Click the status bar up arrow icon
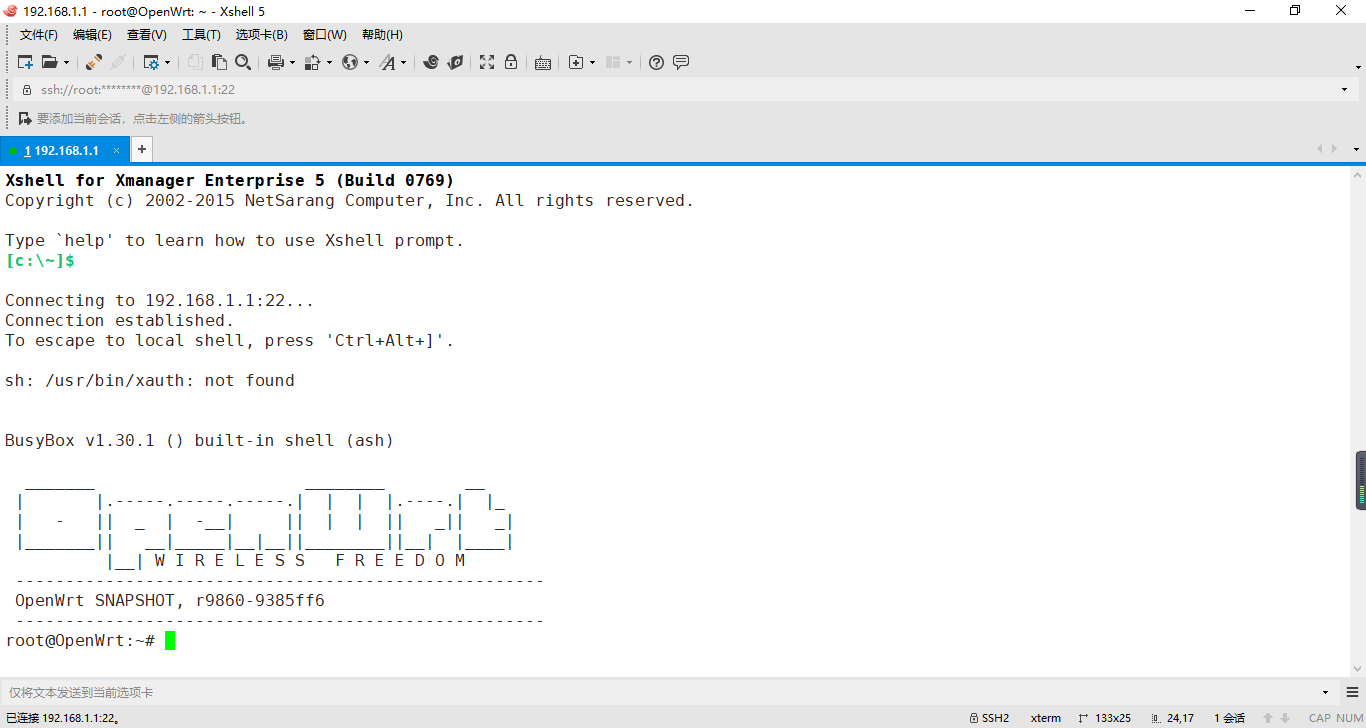The image size is (1366, 728). [1268, 718]
